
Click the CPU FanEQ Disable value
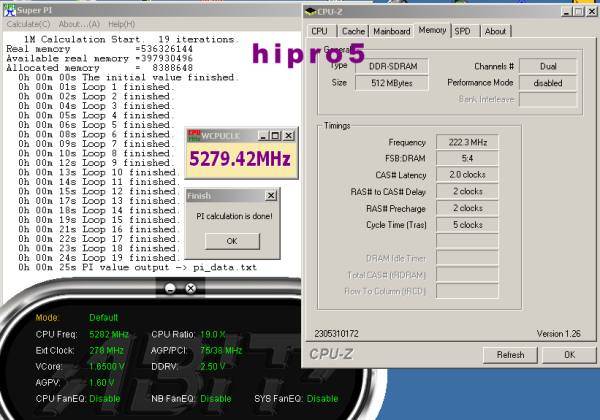[104, 399]
